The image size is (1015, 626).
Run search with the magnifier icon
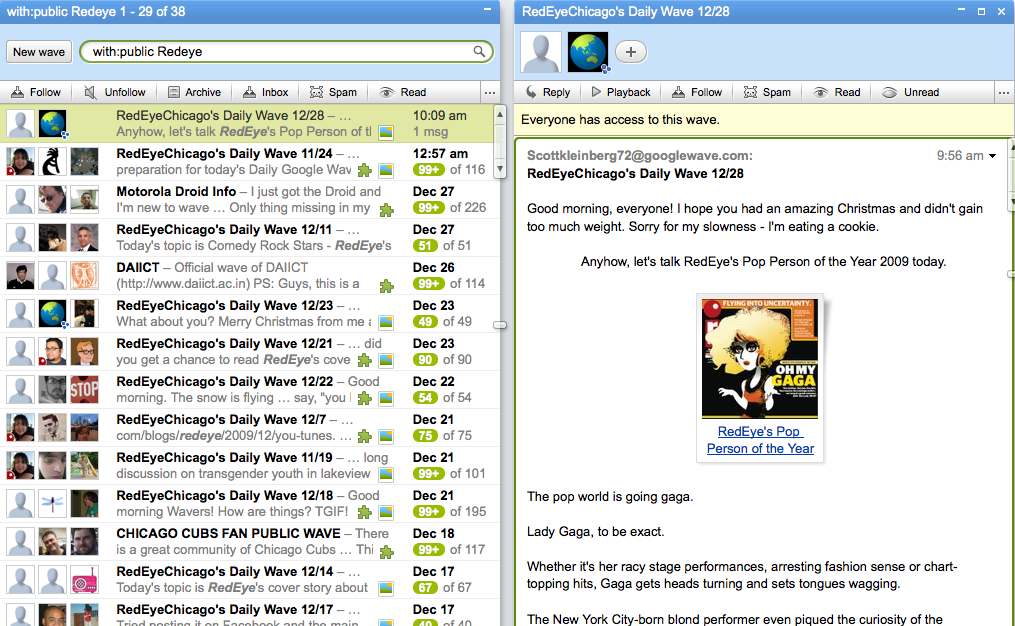click(x=479, y=51)
